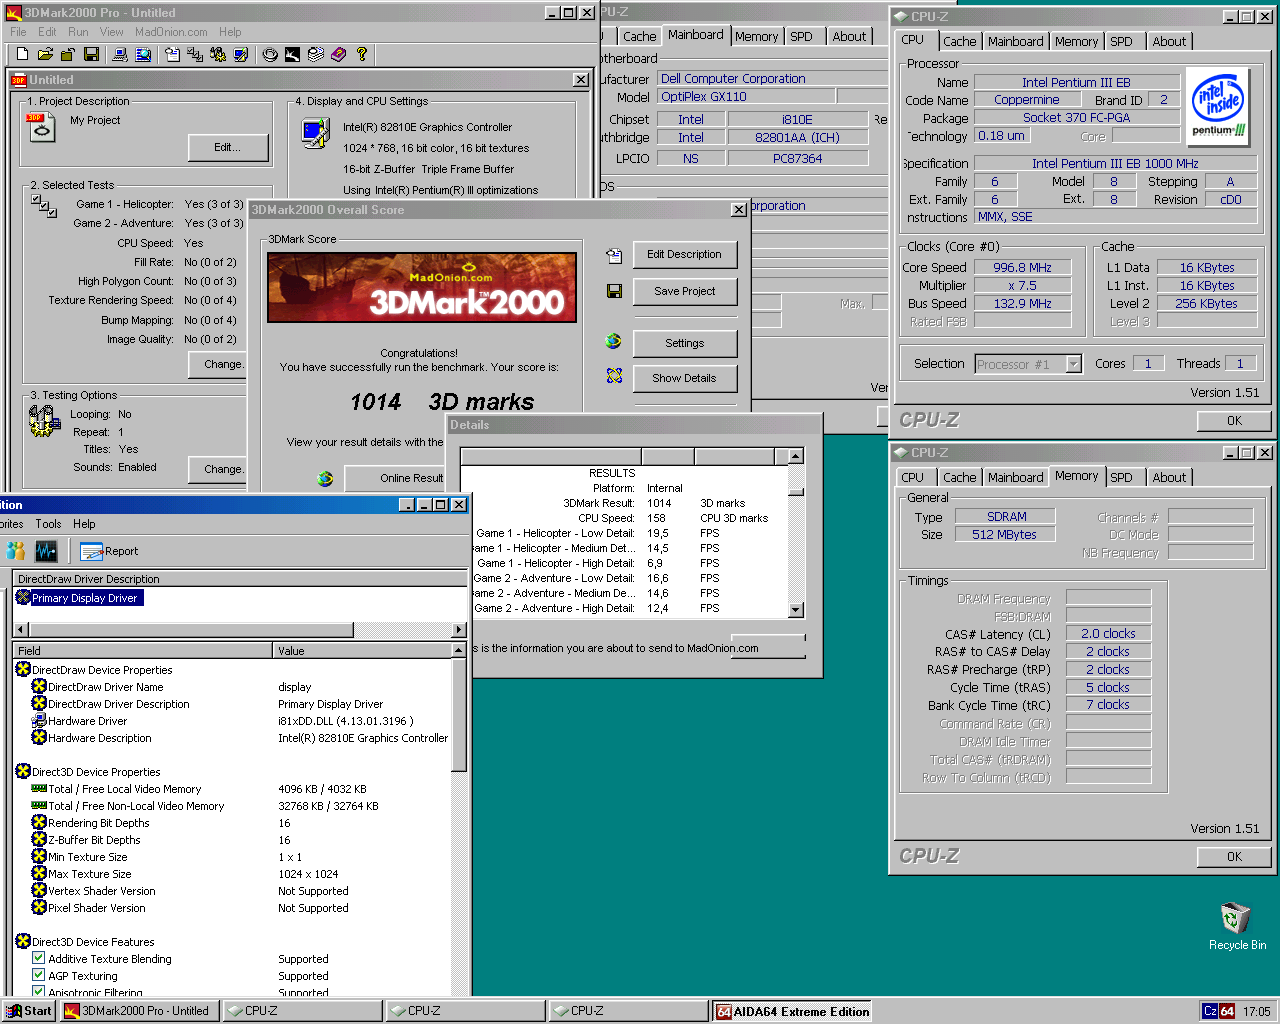The image size is (1280, 1024).
Task: Click the yellow question mark help toolbar icon
Action: [x=362, y=54]
